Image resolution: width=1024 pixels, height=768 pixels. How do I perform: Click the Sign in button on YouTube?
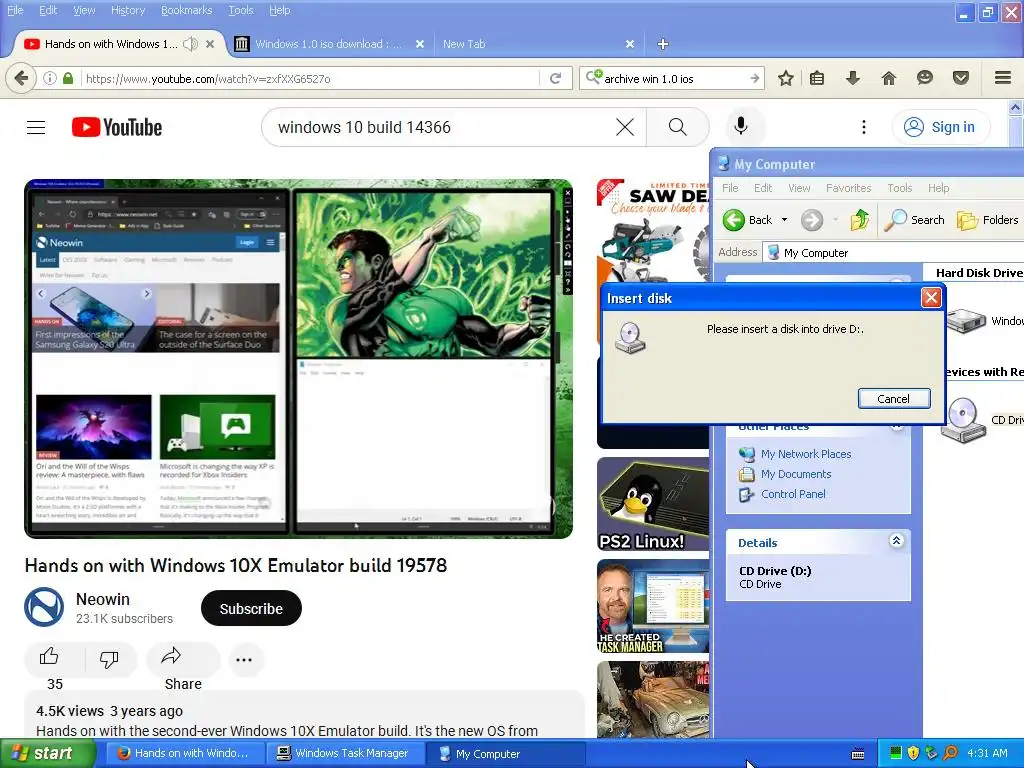click(940, 127)
